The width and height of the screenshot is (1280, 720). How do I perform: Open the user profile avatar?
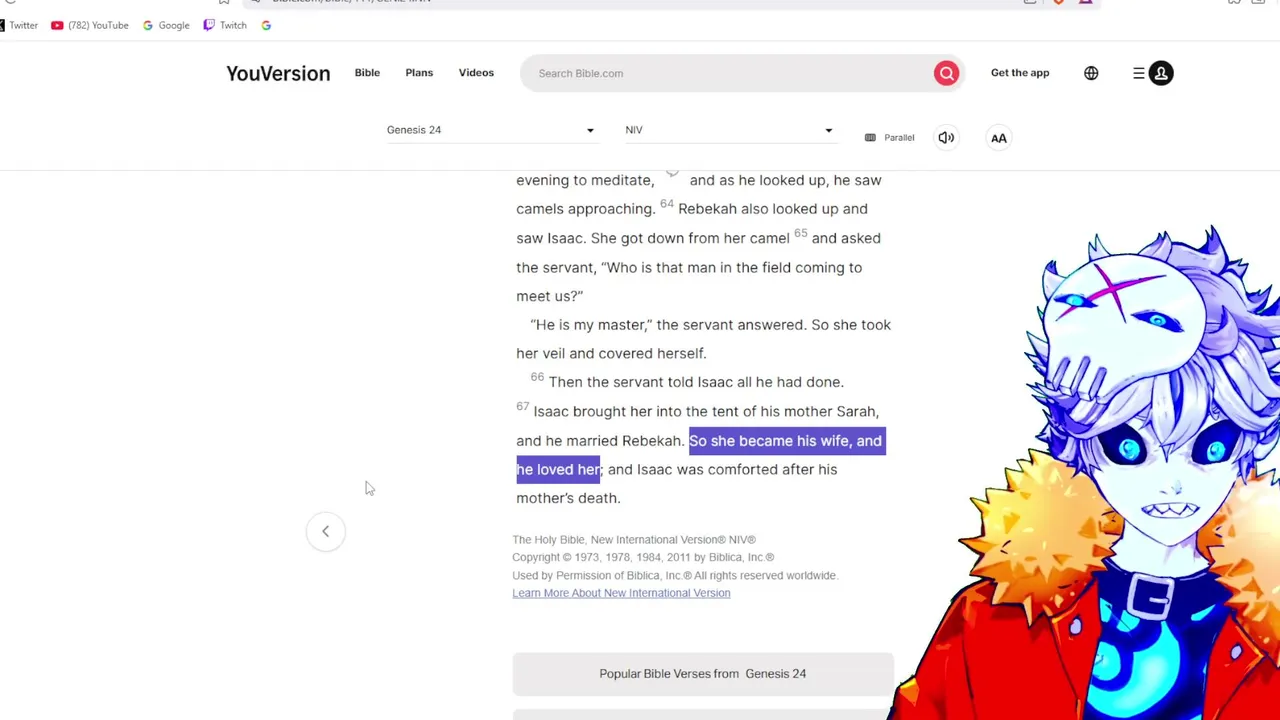(x=1161, y=73)
